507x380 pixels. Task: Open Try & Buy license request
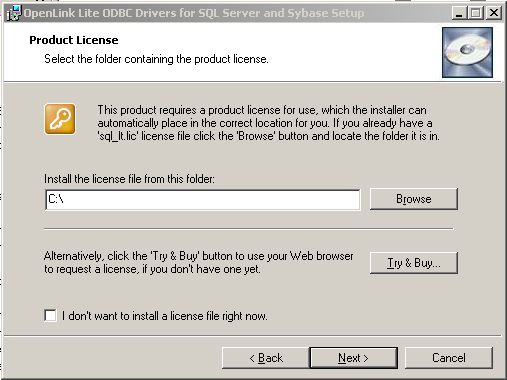click(x=414, y=263)
